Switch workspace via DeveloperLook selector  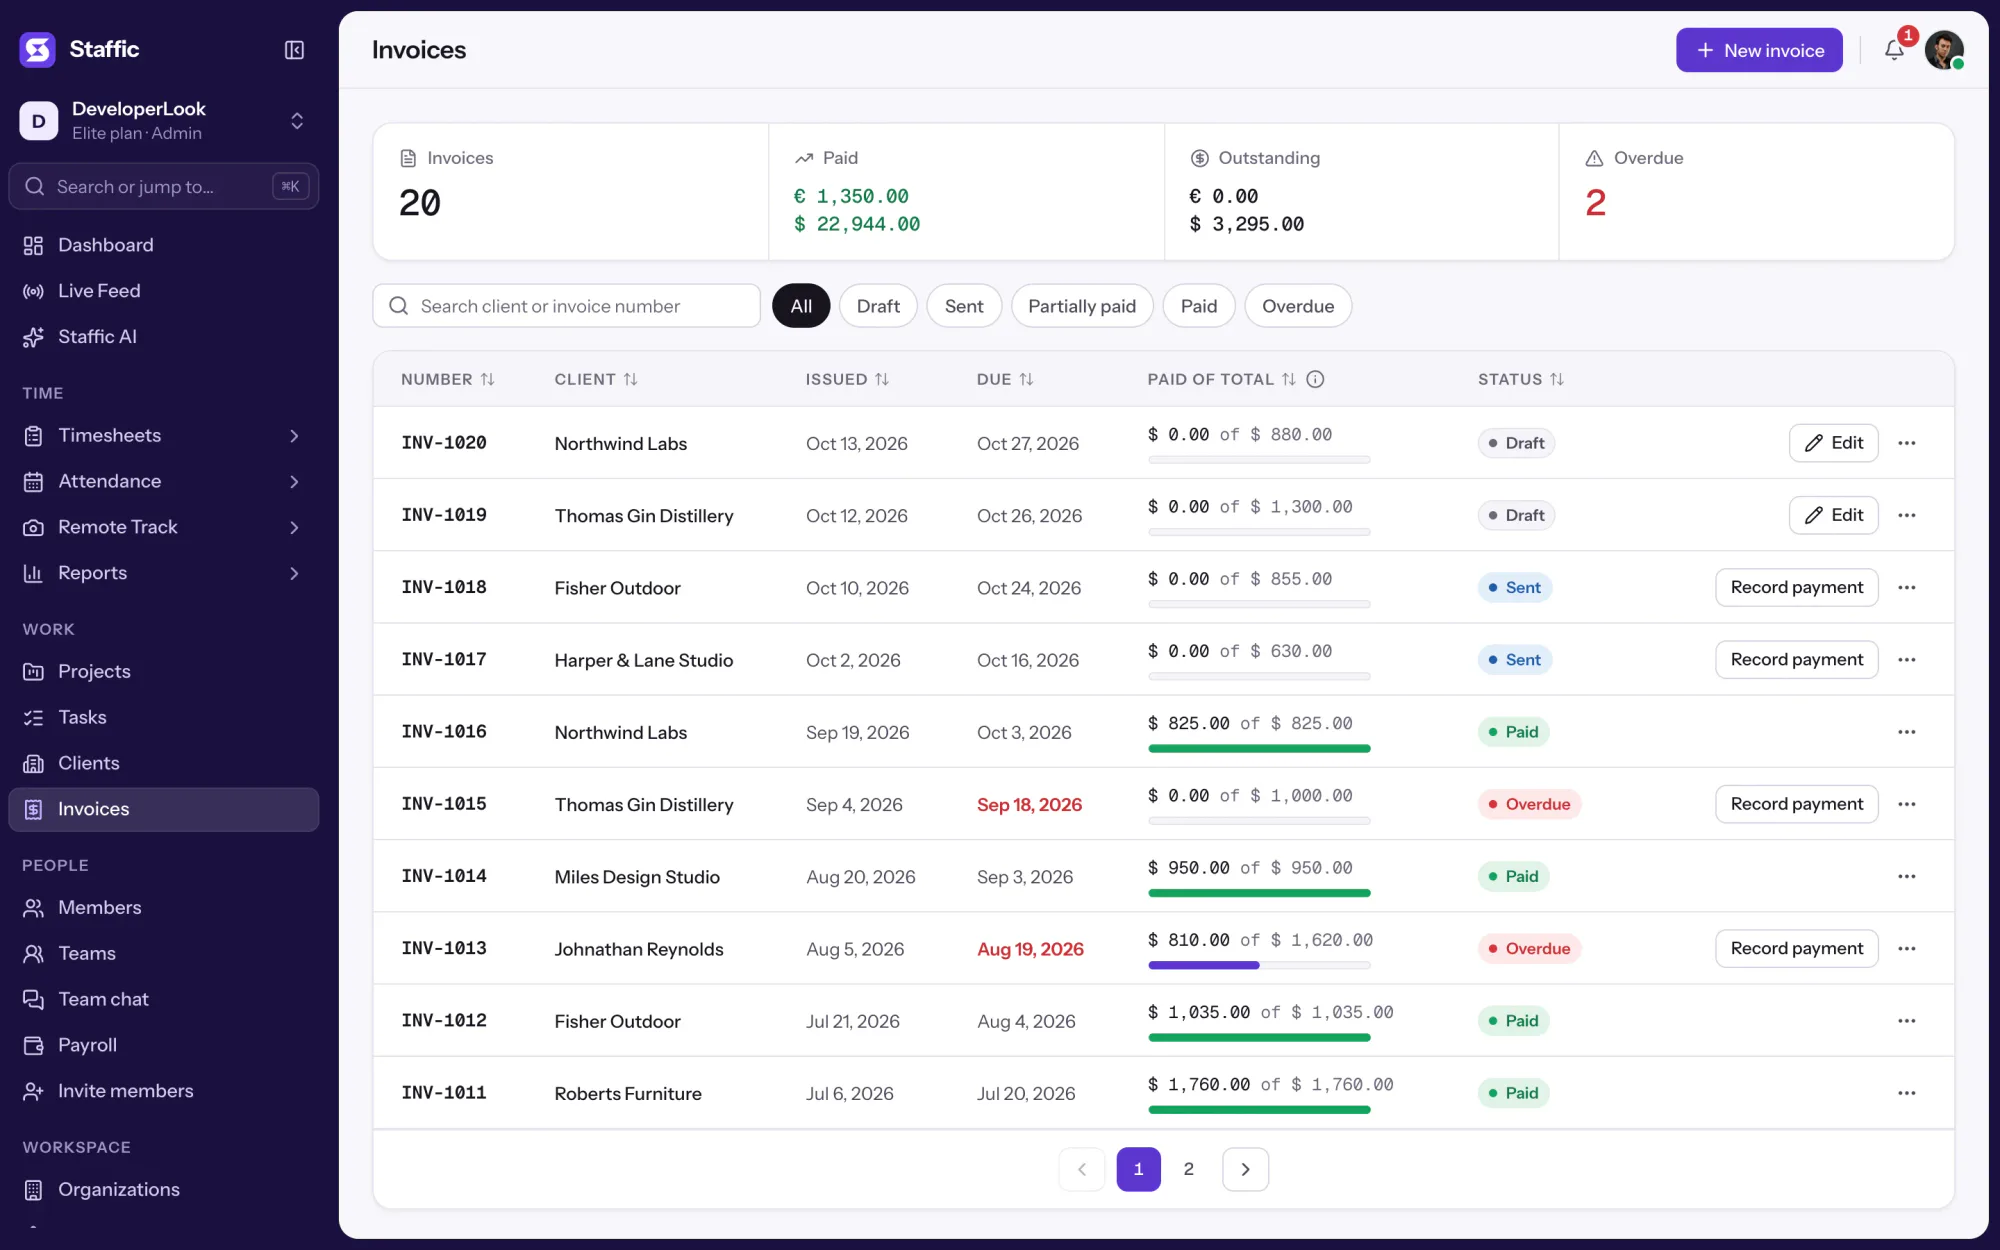tap(163, 121)
